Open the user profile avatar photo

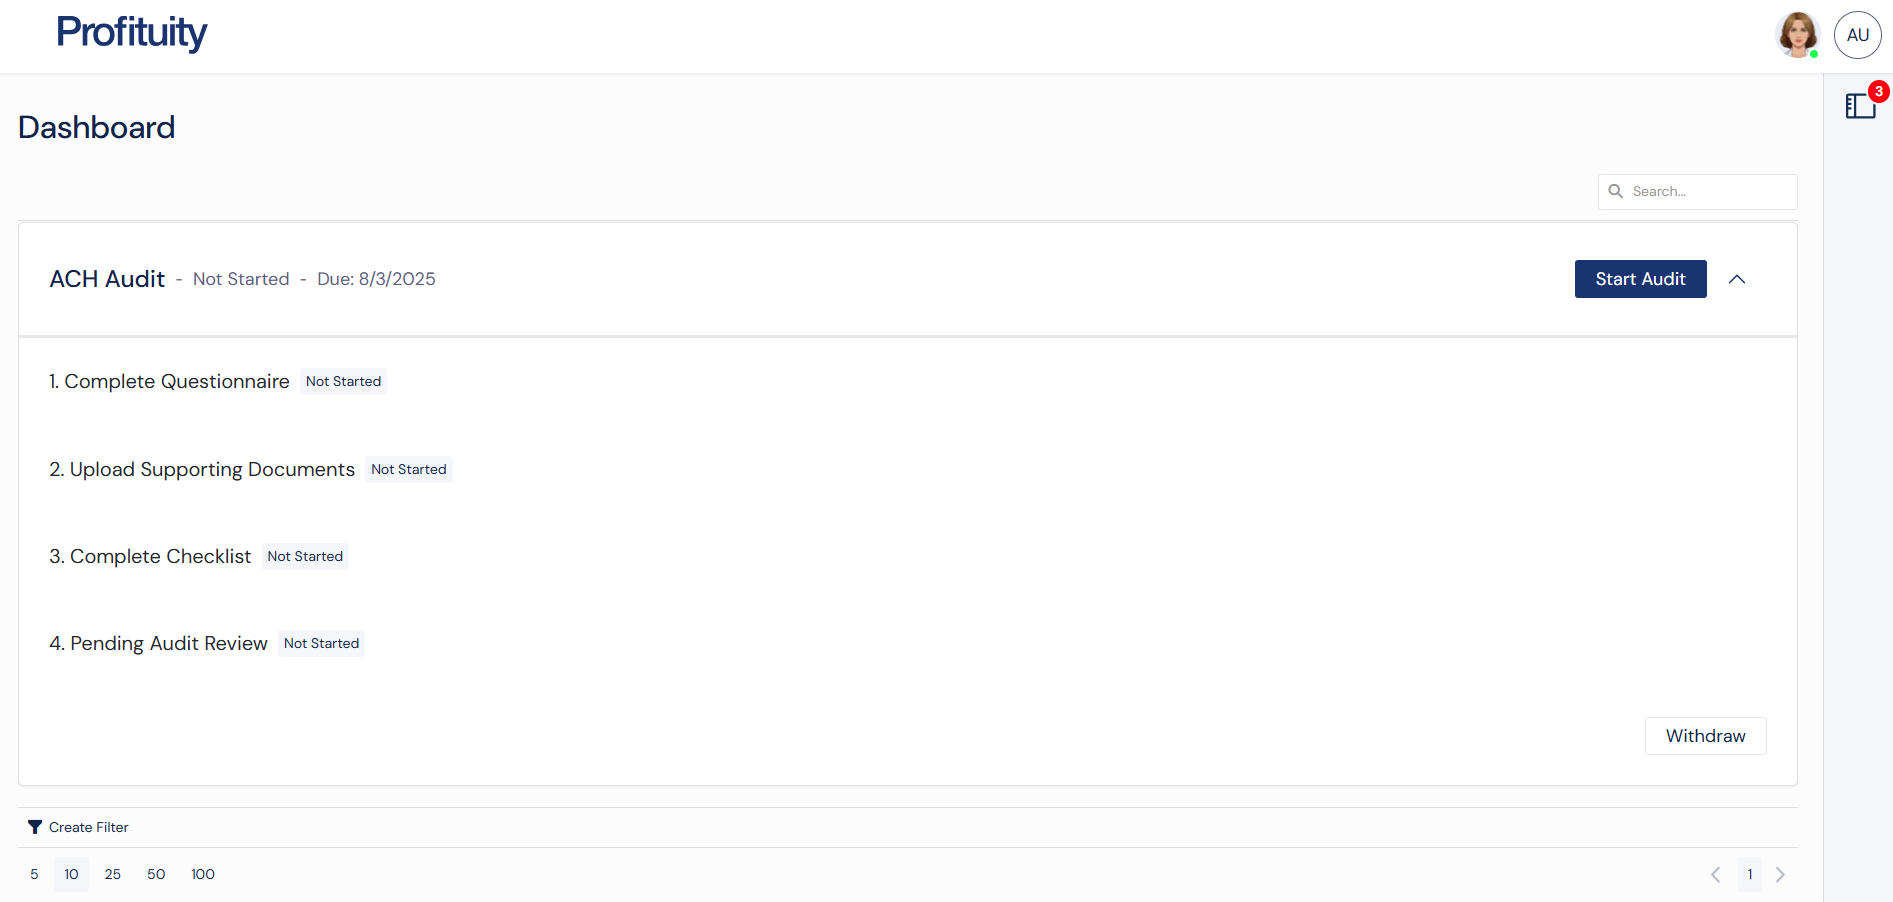[1797, 33]
